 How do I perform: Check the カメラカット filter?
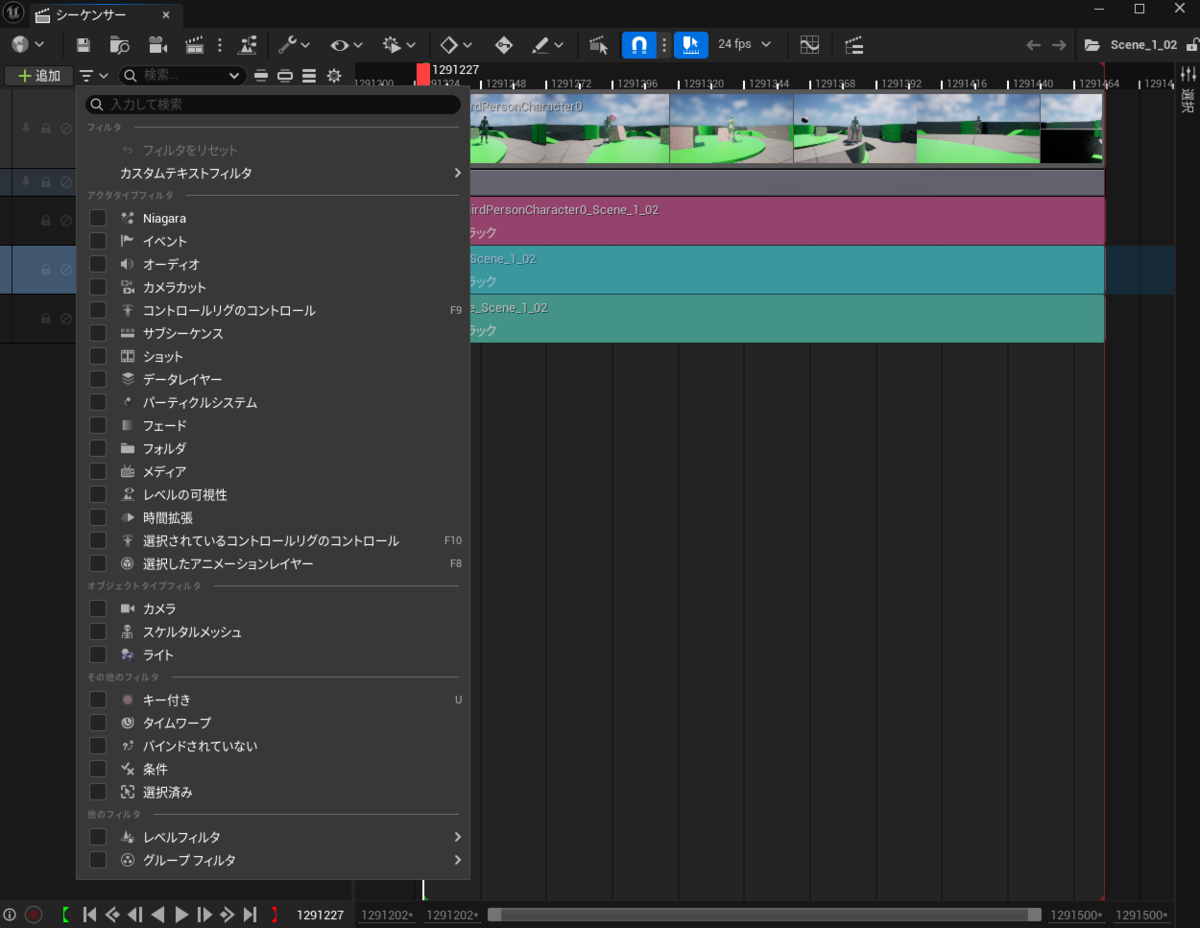(x=98, y=287)
